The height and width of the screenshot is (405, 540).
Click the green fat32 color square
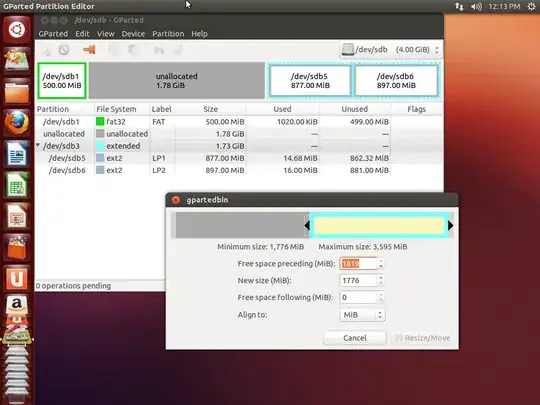(100, 122)
